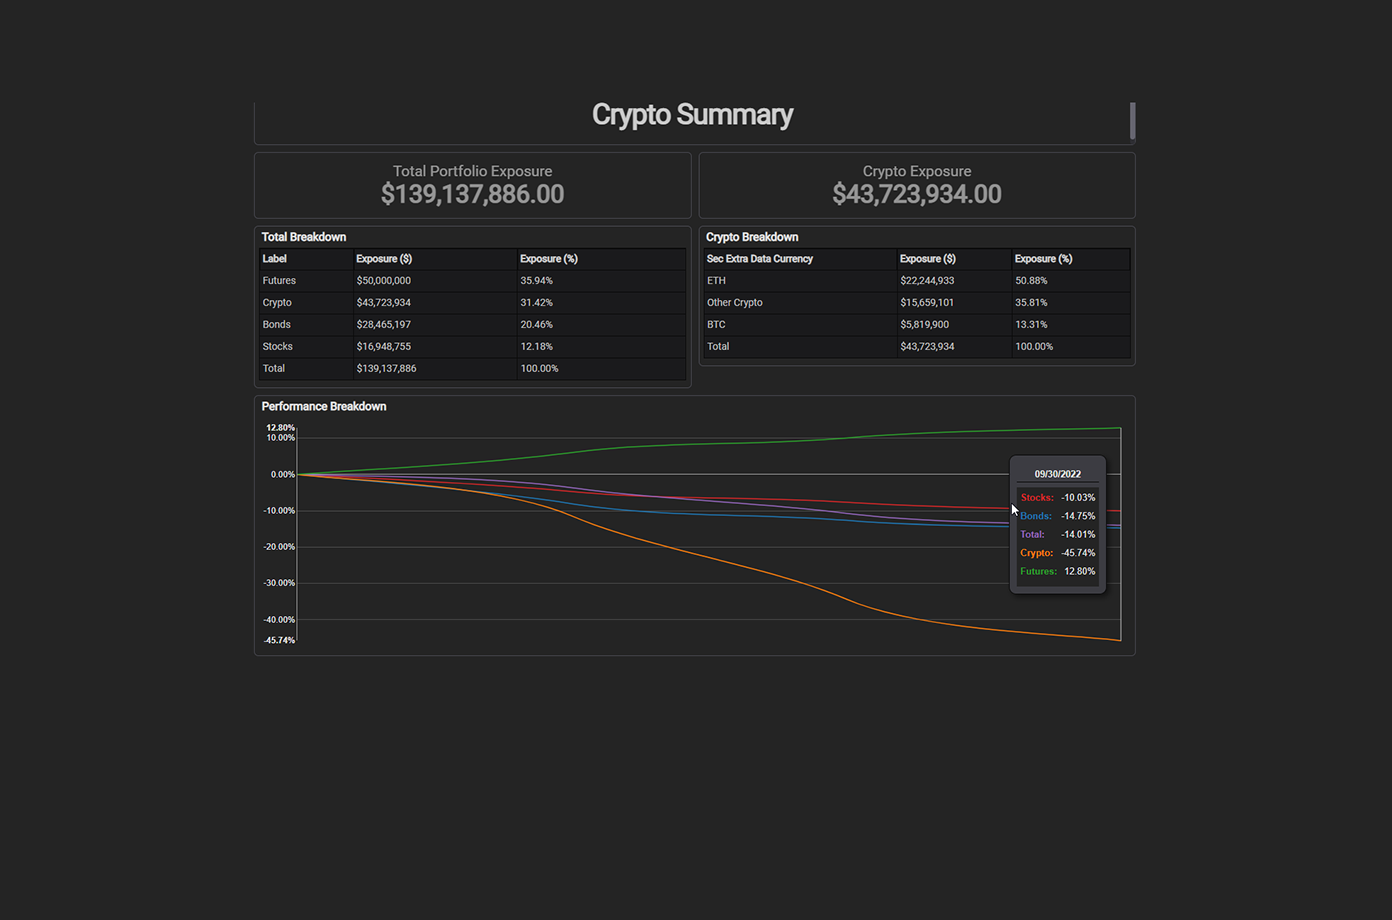Click the Sec Extra Data Currency column header
Screen dimensions: 1392x920
pos(757,258)
